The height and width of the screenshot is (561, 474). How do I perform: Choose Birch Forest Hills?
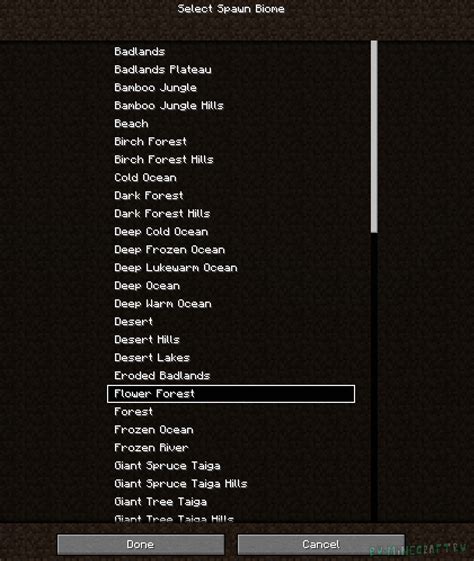click(231, 160)
